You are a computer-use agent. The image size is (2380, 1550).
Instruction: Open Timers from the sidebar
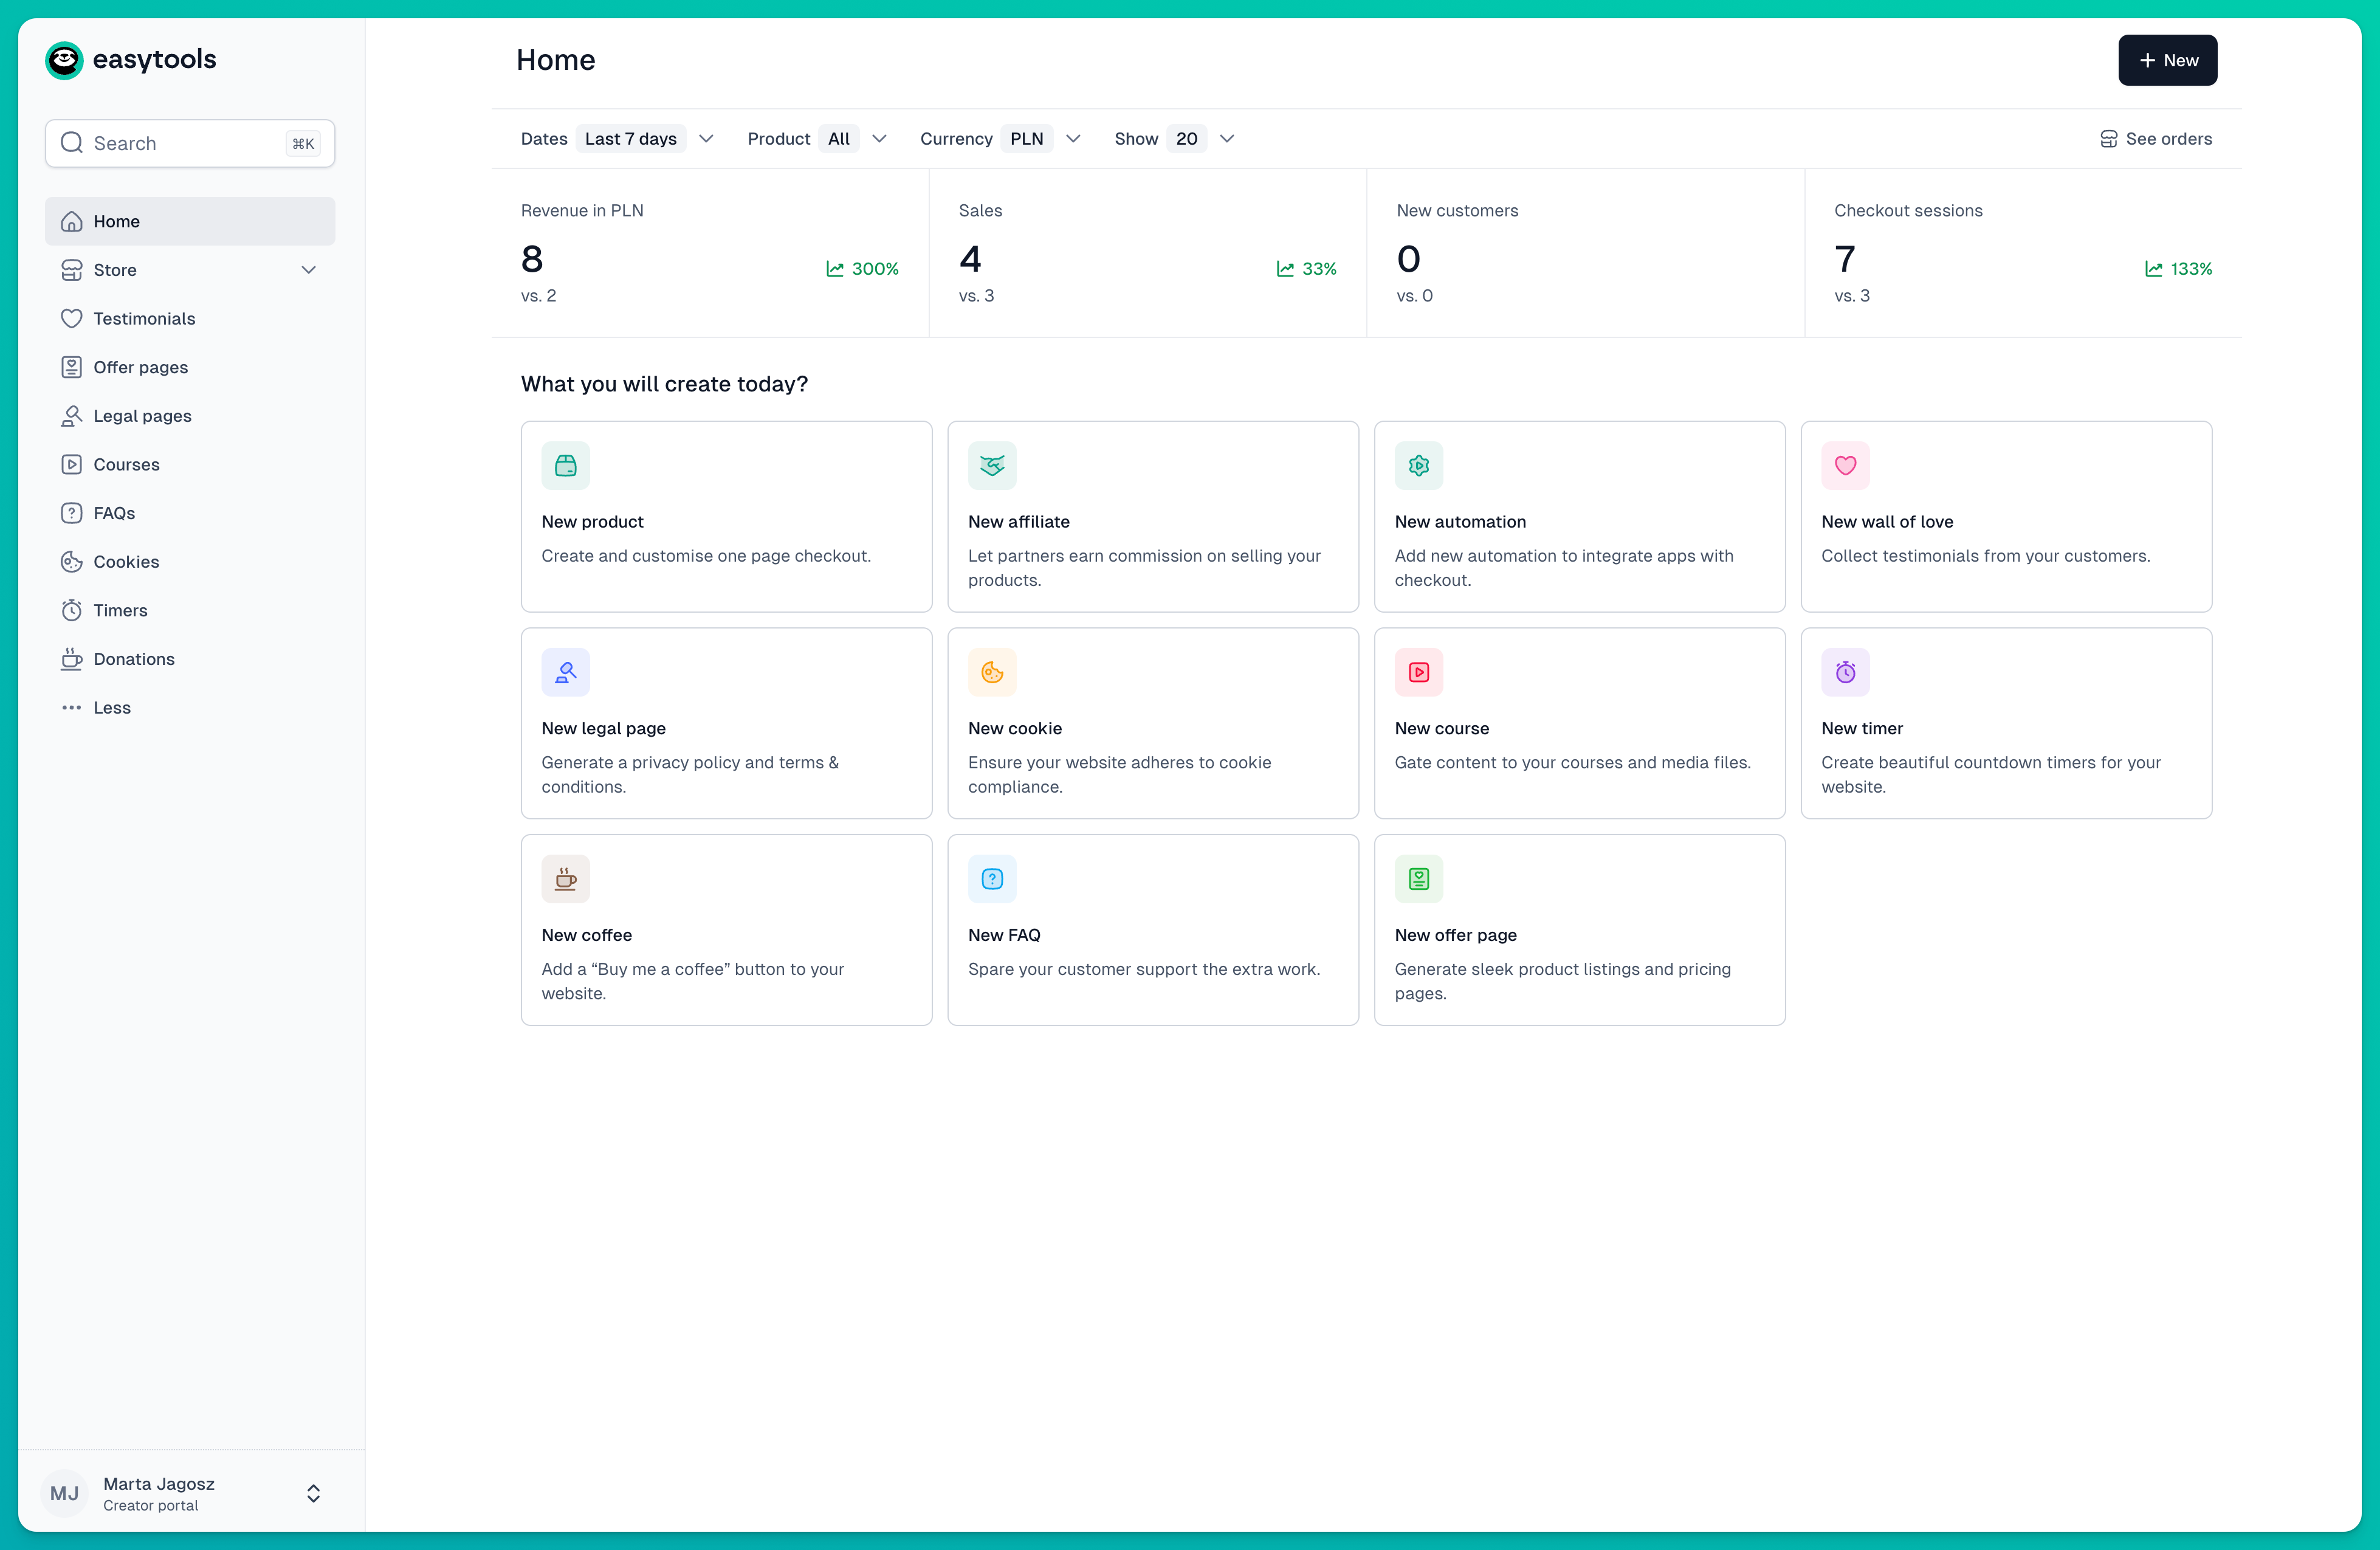point(120,610)
